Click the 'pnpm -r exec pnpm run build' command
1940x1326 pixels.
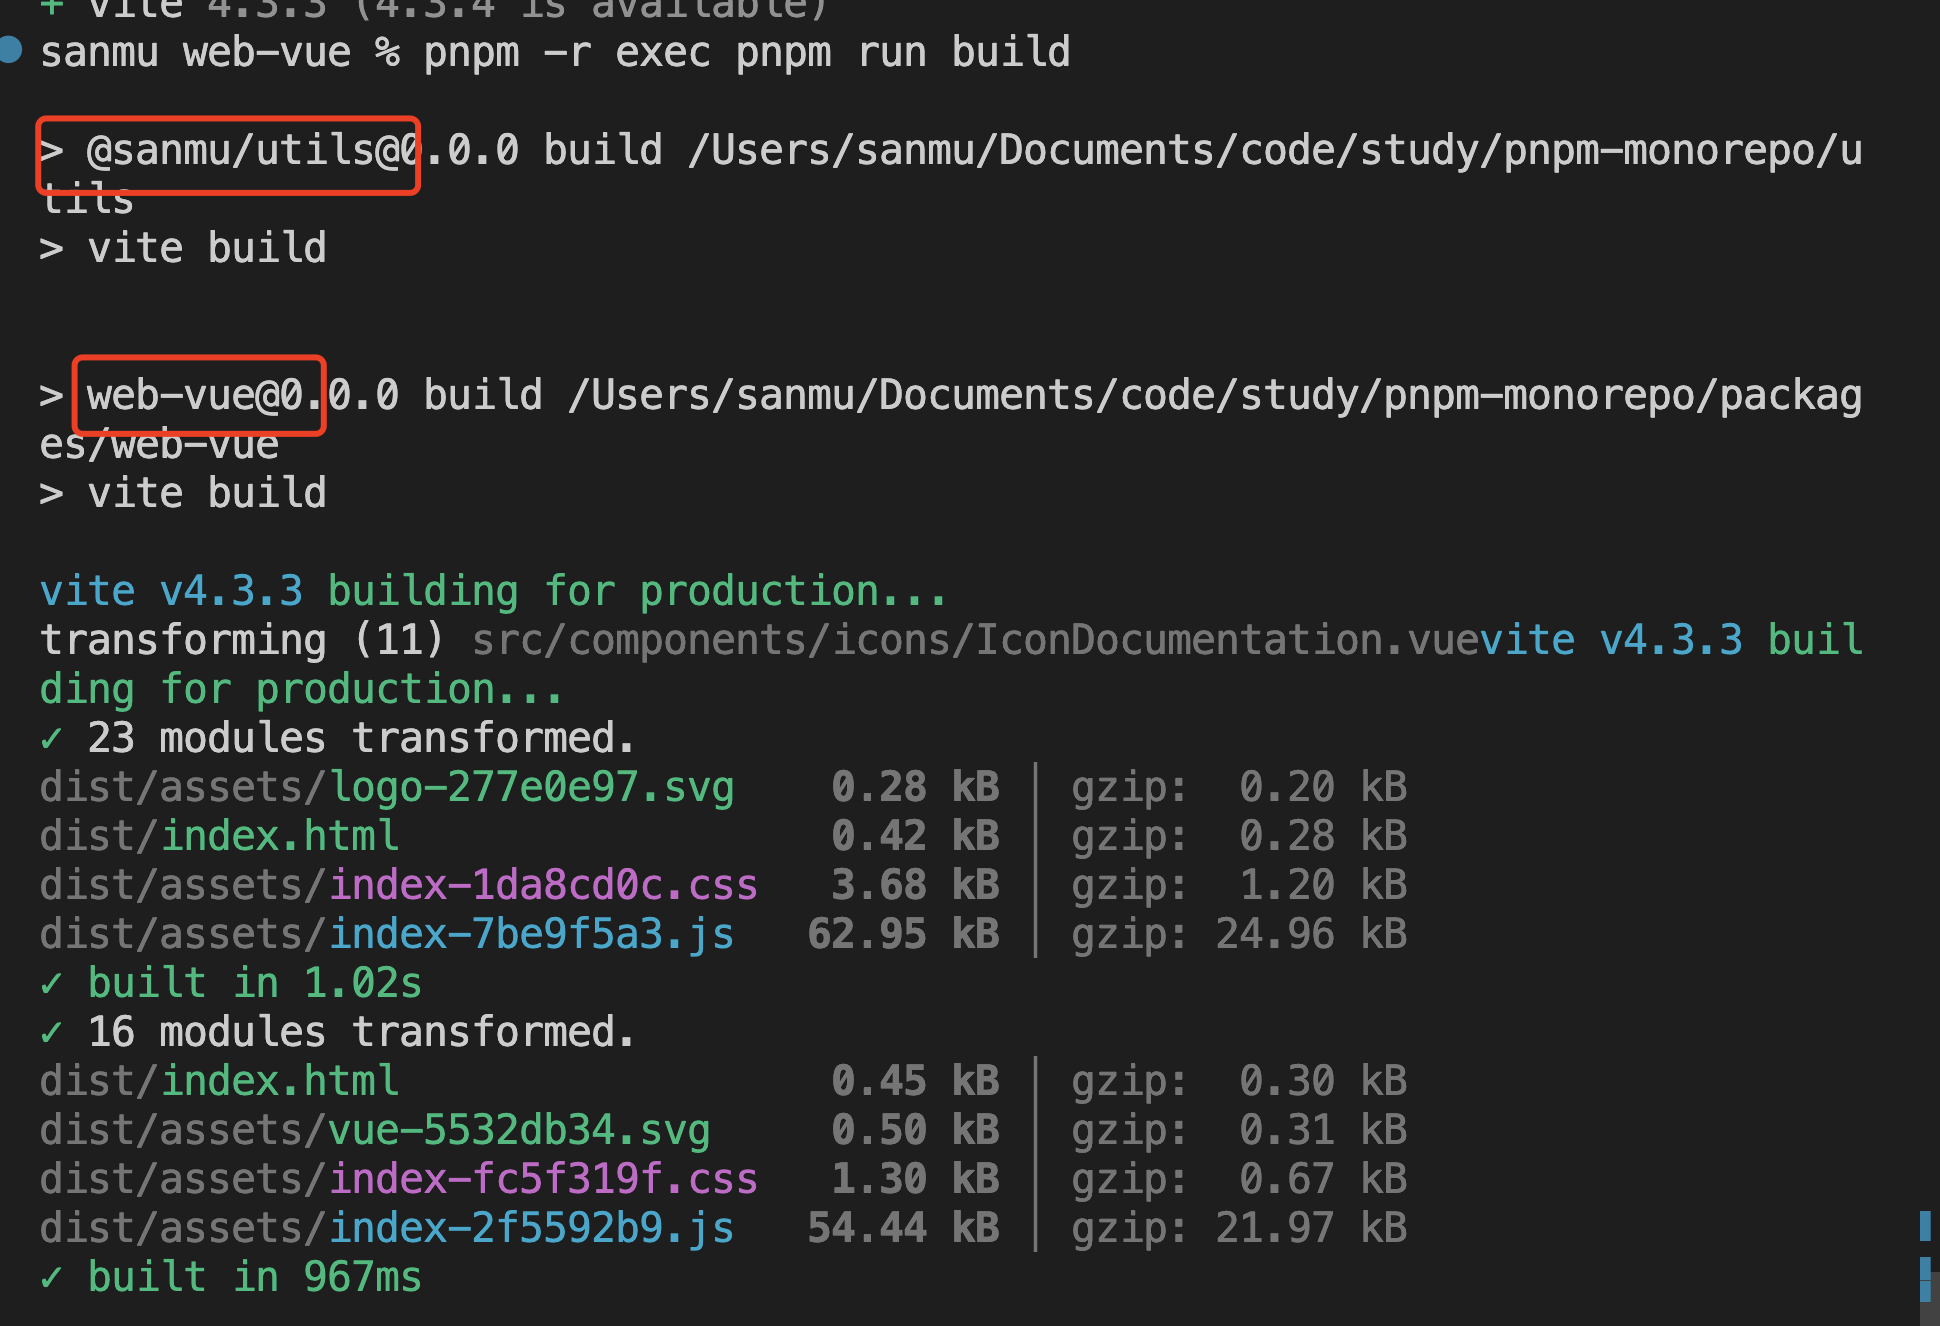click(746, 52)
